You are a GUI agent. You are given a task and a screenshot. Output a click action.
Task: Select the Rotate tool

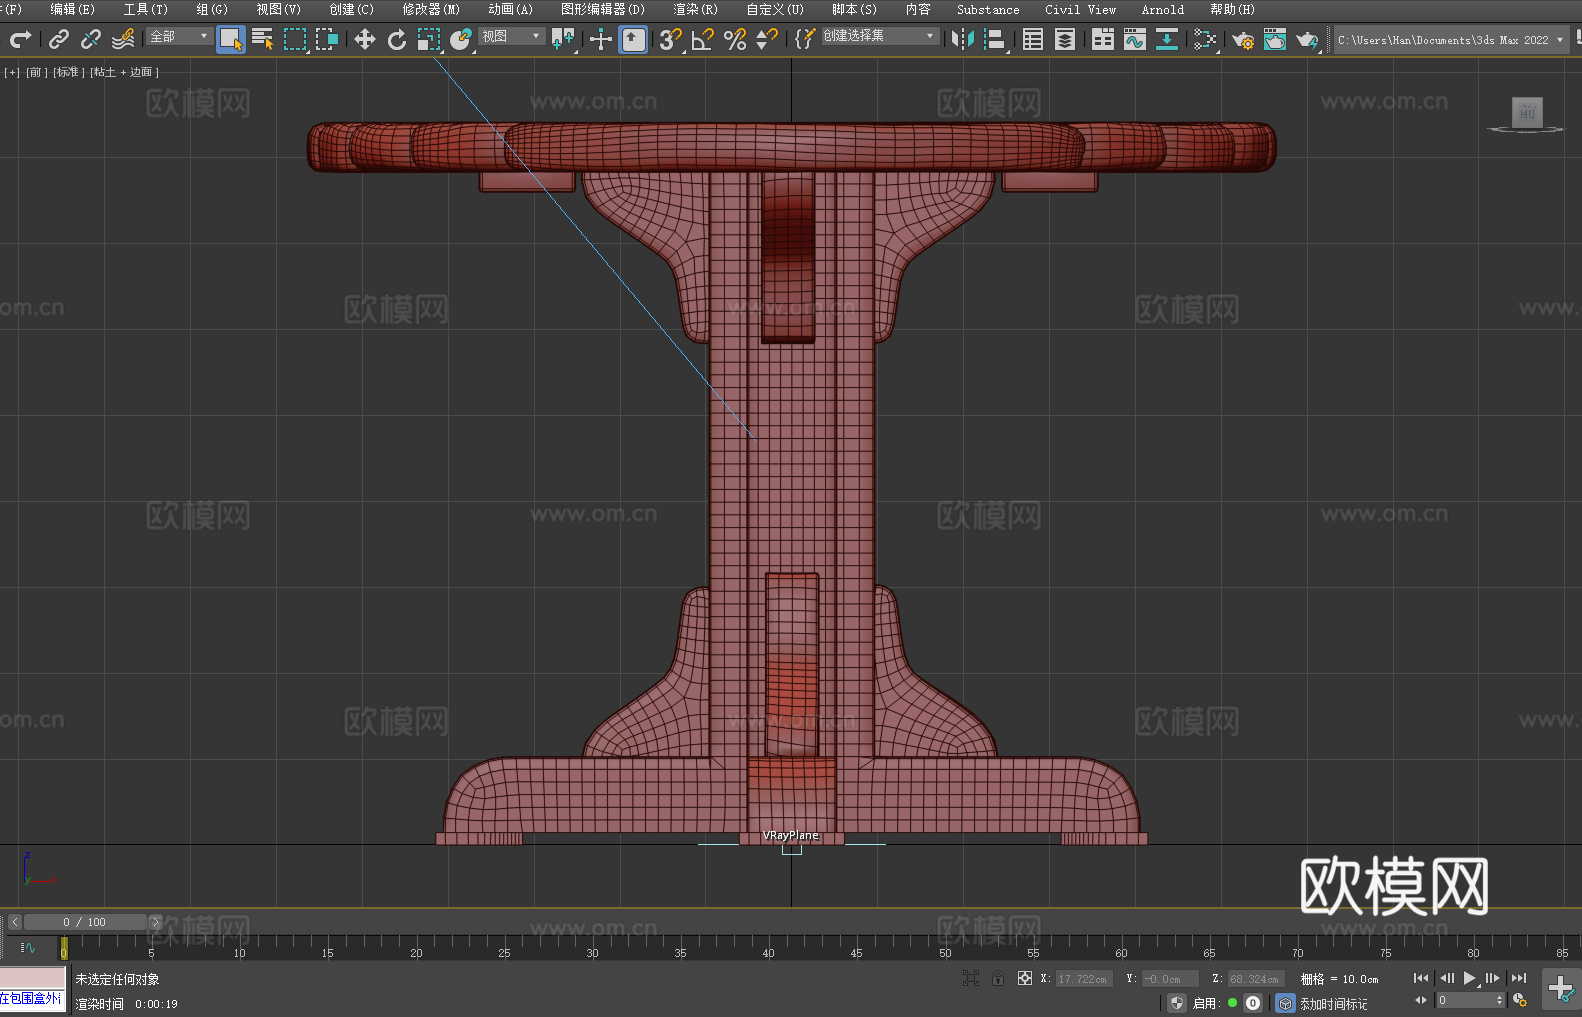(x=397, y=39)
